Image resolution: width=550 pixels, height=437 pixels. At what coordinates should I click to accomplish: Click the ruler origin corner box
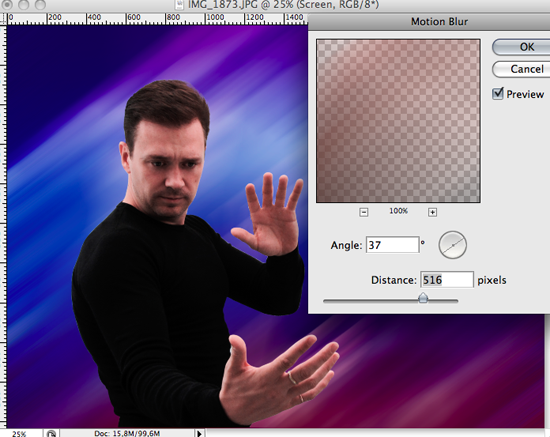[x=4, y=19]
